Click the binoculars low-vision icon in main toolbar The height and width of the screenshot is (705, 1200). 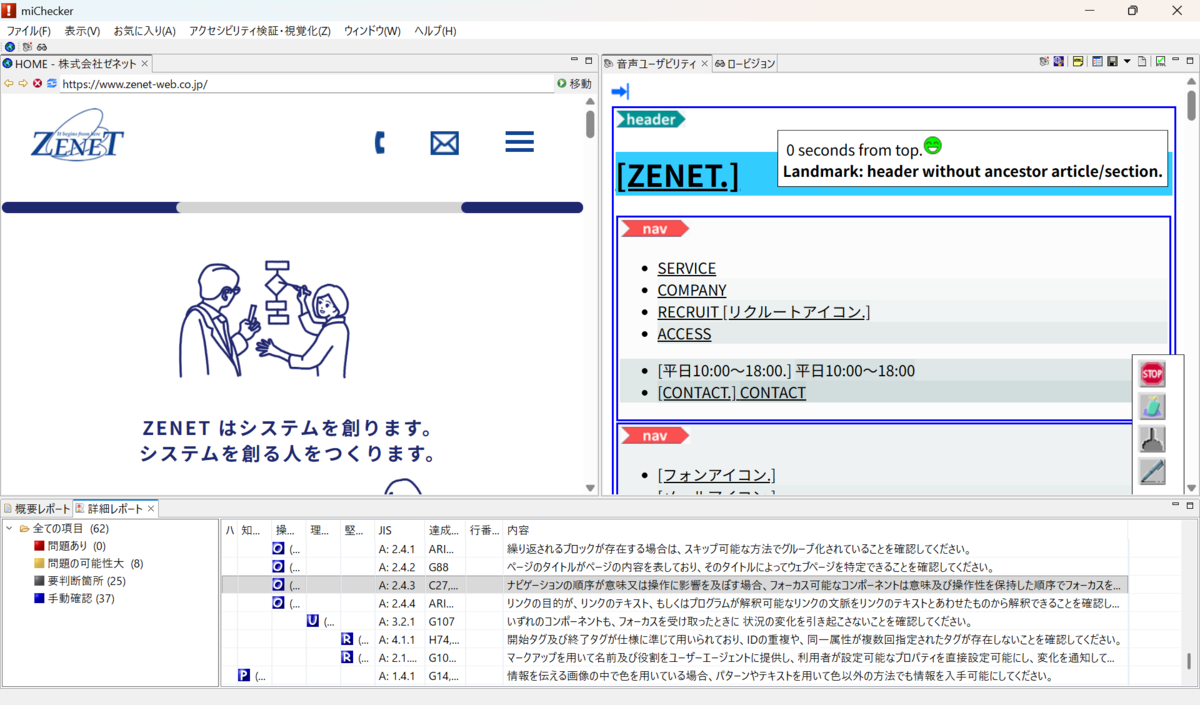pos(42,46)
